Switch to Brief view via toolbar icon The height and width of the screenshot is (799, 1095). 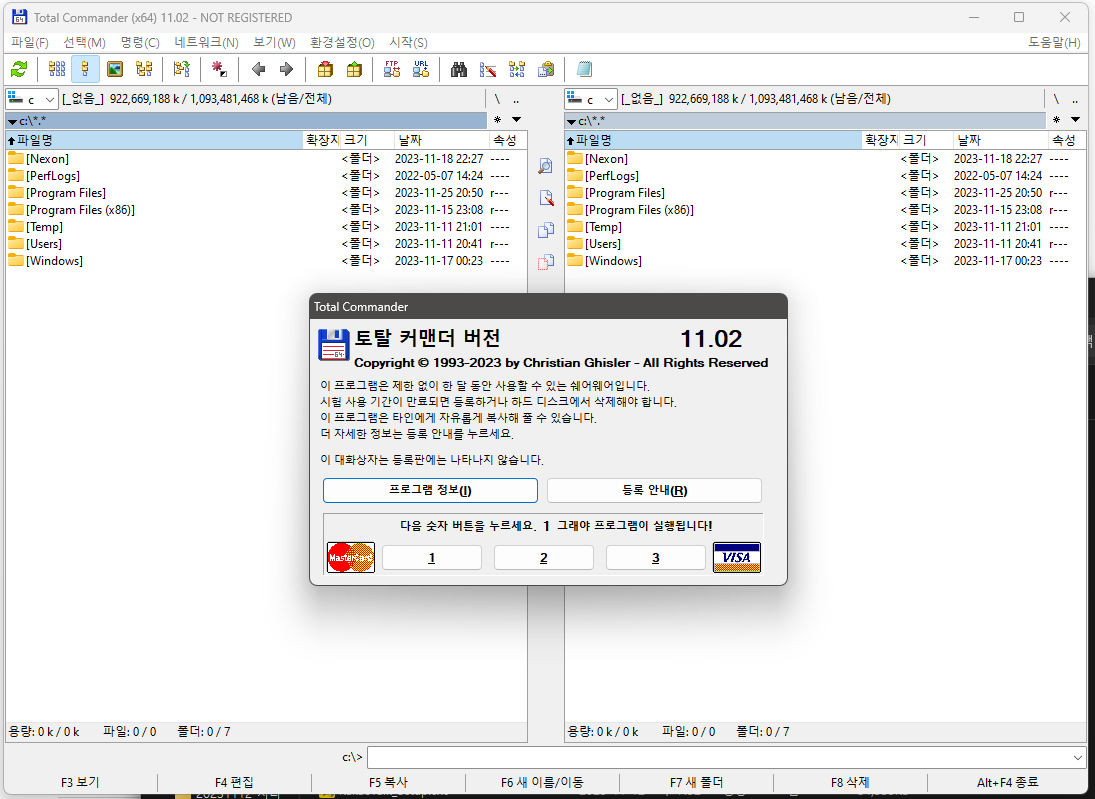coord(57,69)
